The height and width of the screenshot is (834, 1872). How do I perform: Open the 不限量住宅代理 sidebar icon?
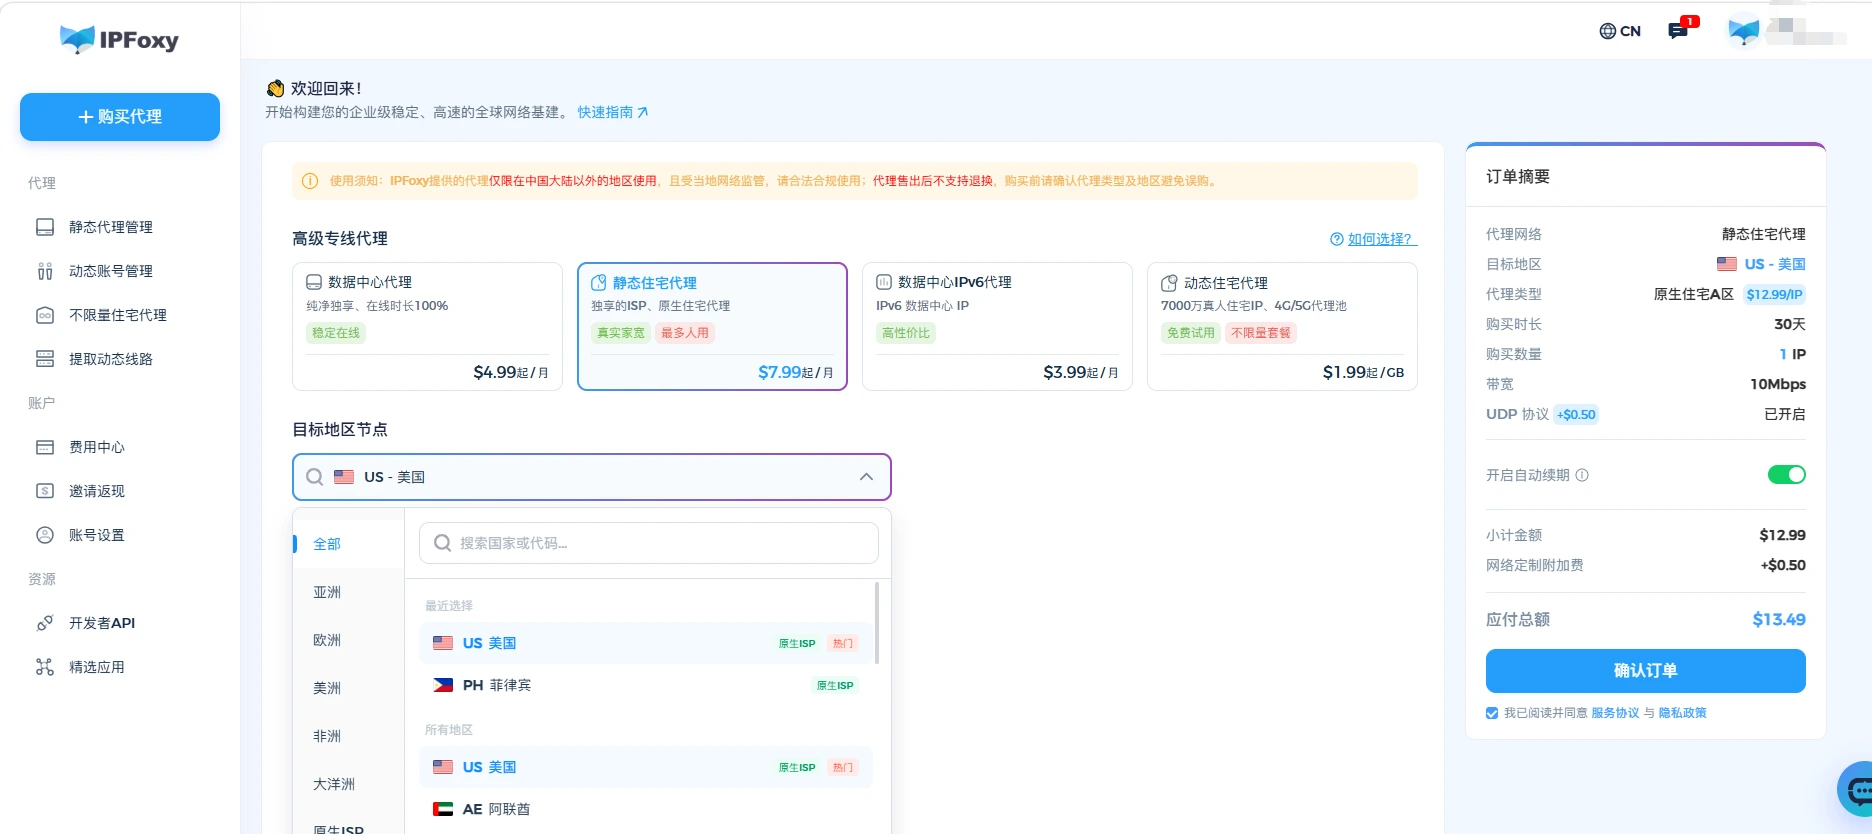45,315
